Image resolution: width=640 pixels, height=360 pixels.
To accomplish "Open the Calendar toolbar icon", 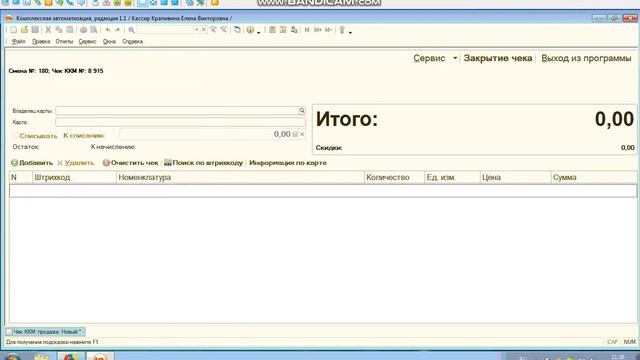I will 283,30.
